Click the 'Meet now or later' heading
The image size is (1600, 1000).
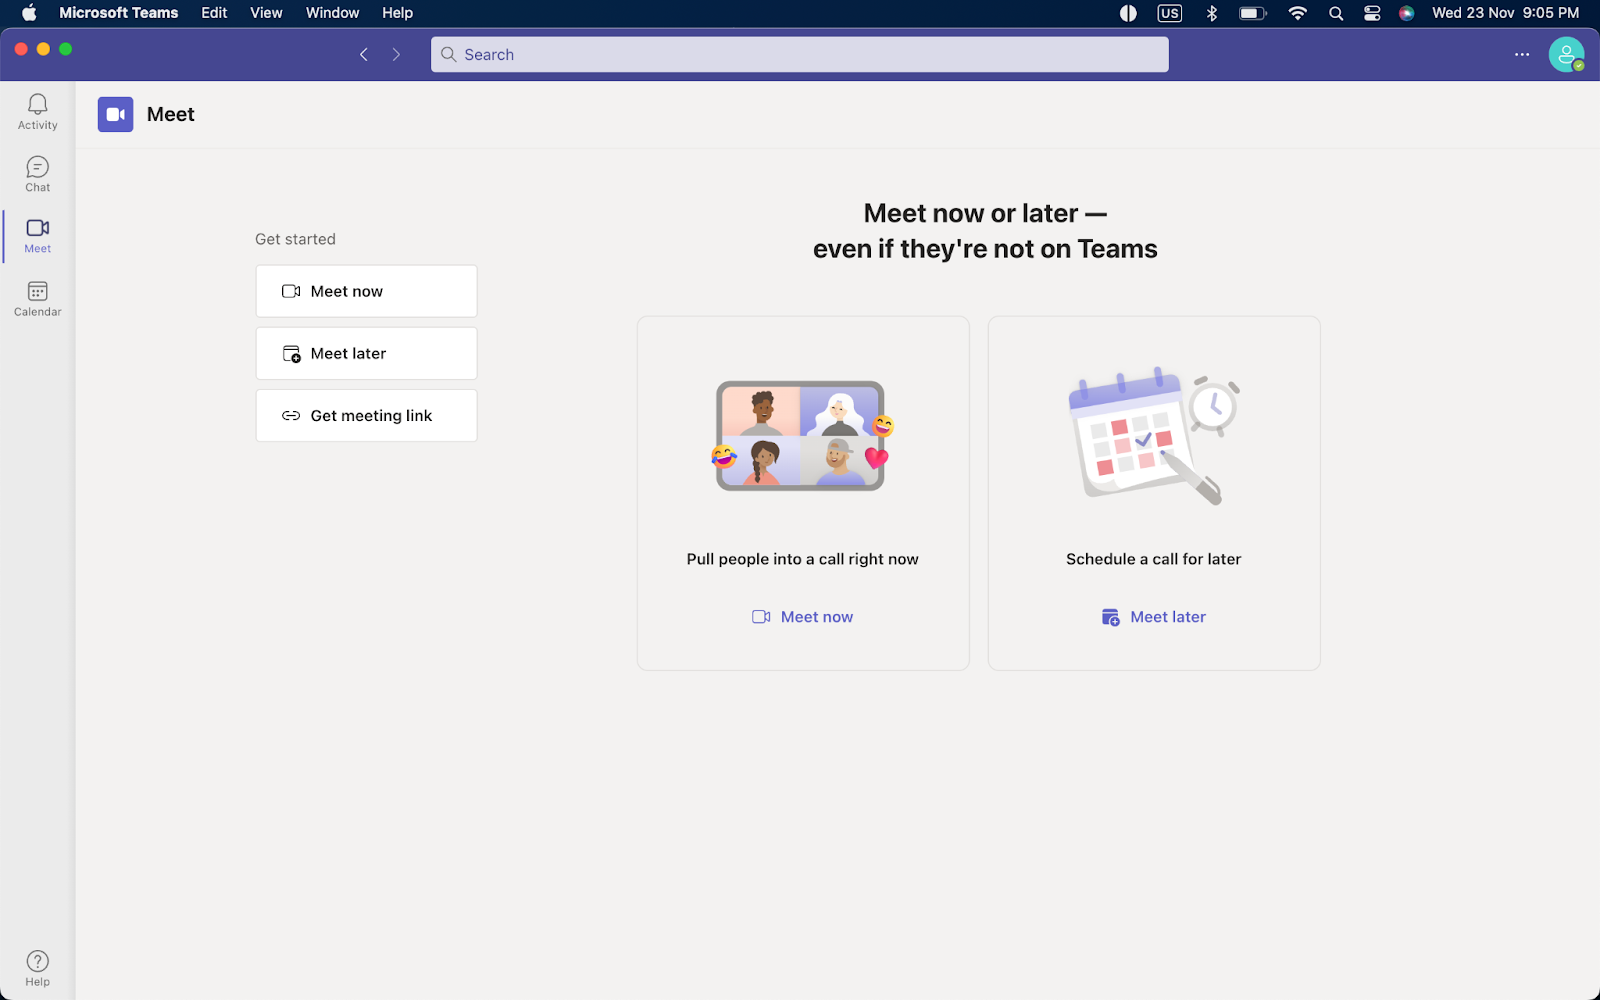pos(985,231)
